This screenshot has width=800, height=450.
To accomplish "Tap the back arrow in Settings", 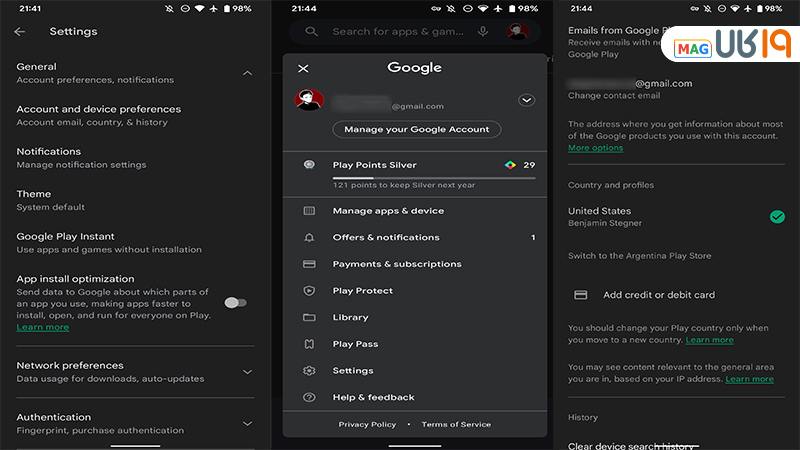I will 20,31.
